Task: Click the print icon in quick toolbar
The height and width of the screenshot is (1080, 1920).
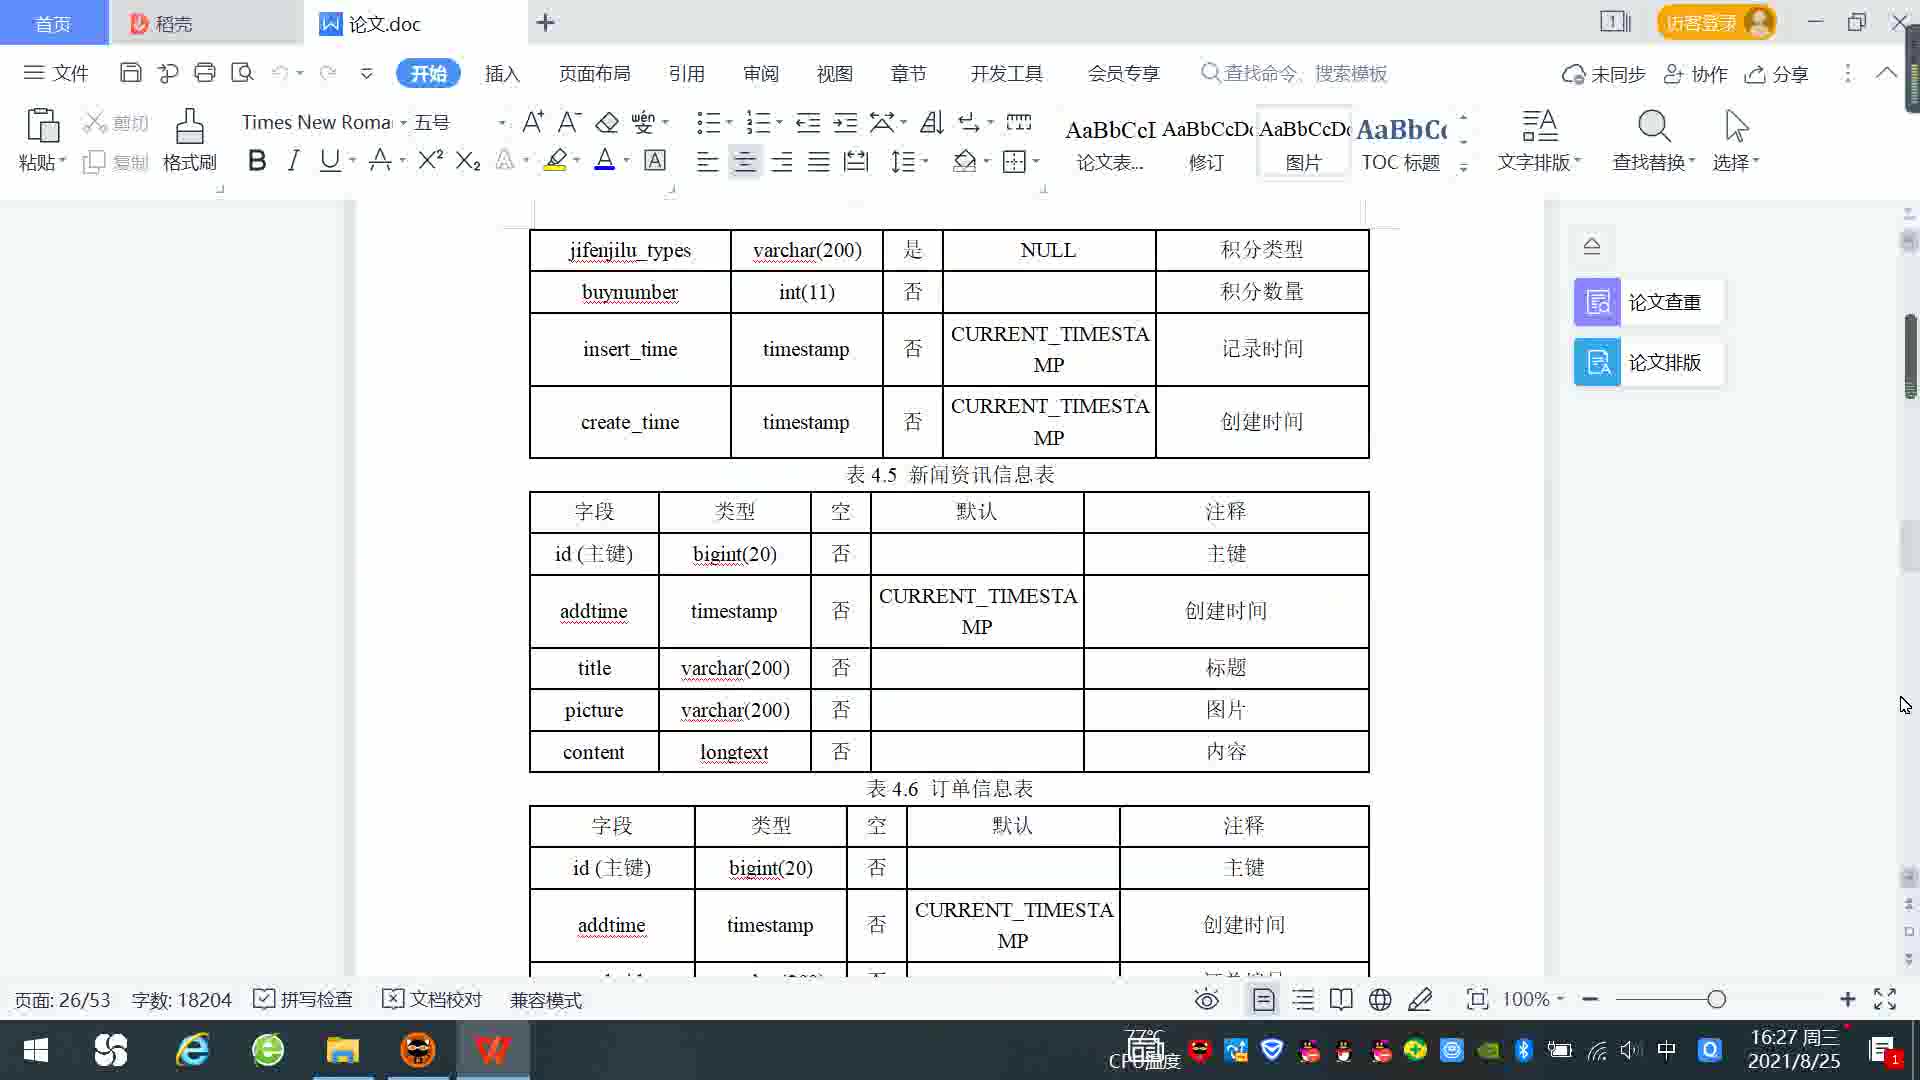Action: [x=205, y=73]
